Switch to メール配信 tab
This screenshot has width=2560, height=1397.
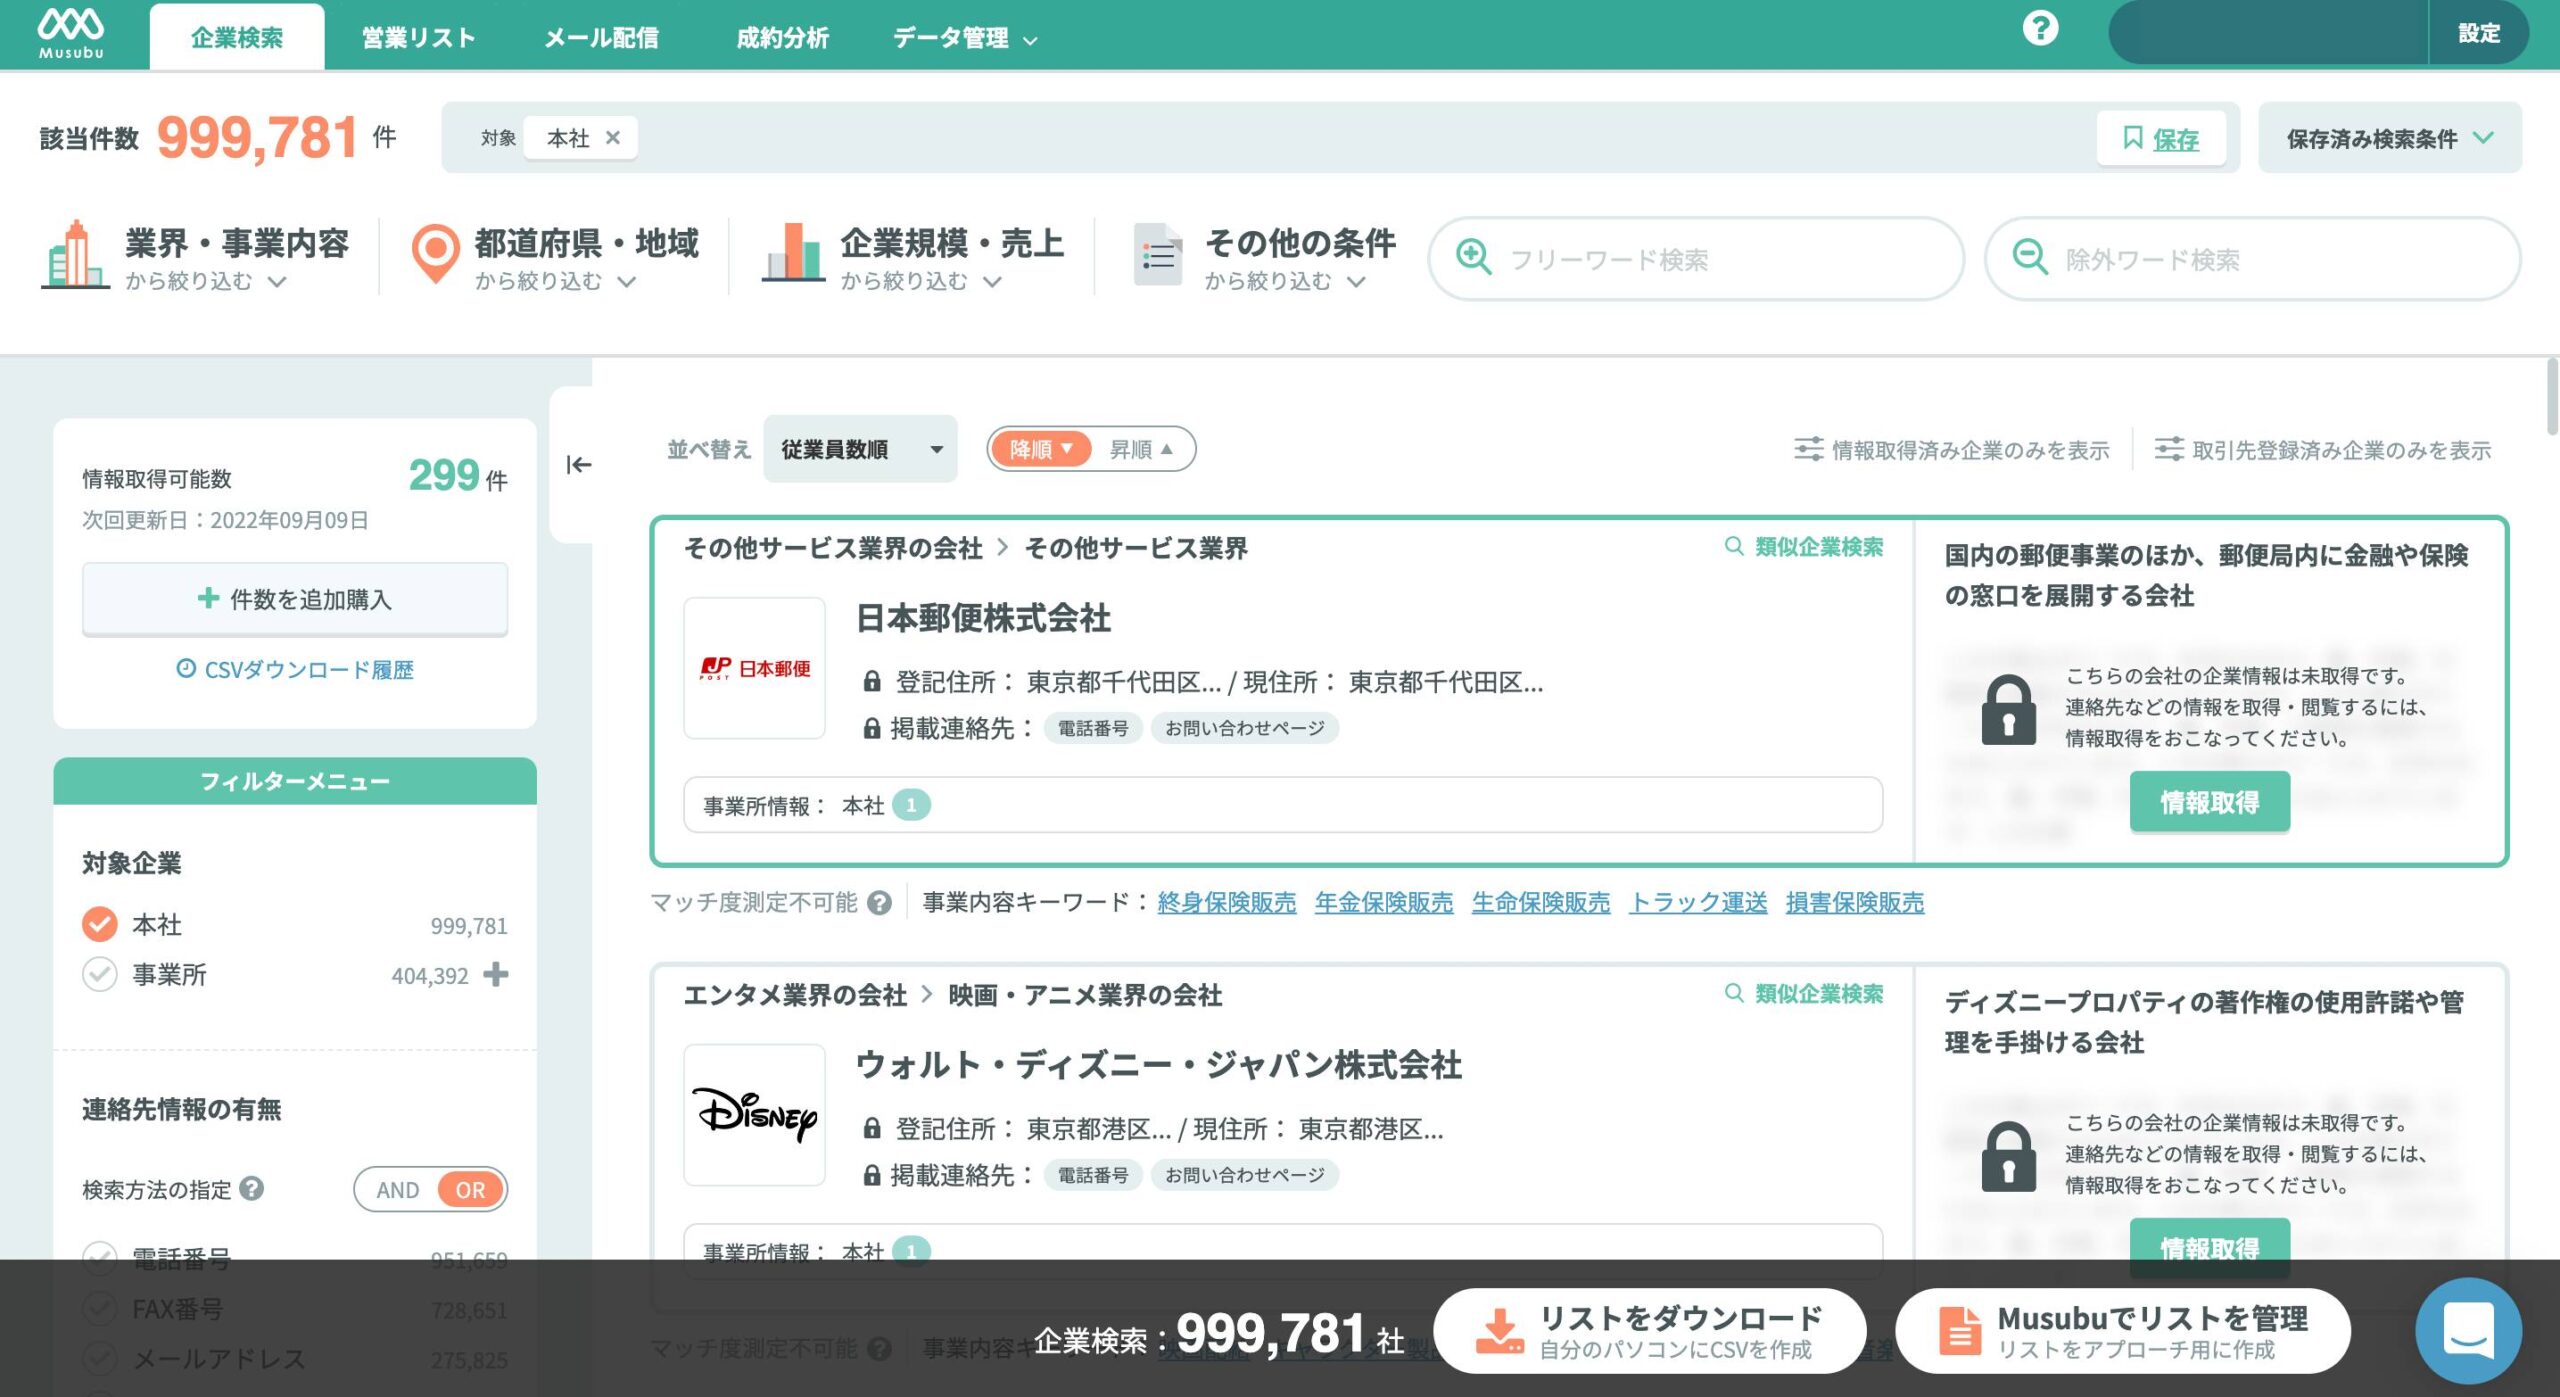[601, 37]
